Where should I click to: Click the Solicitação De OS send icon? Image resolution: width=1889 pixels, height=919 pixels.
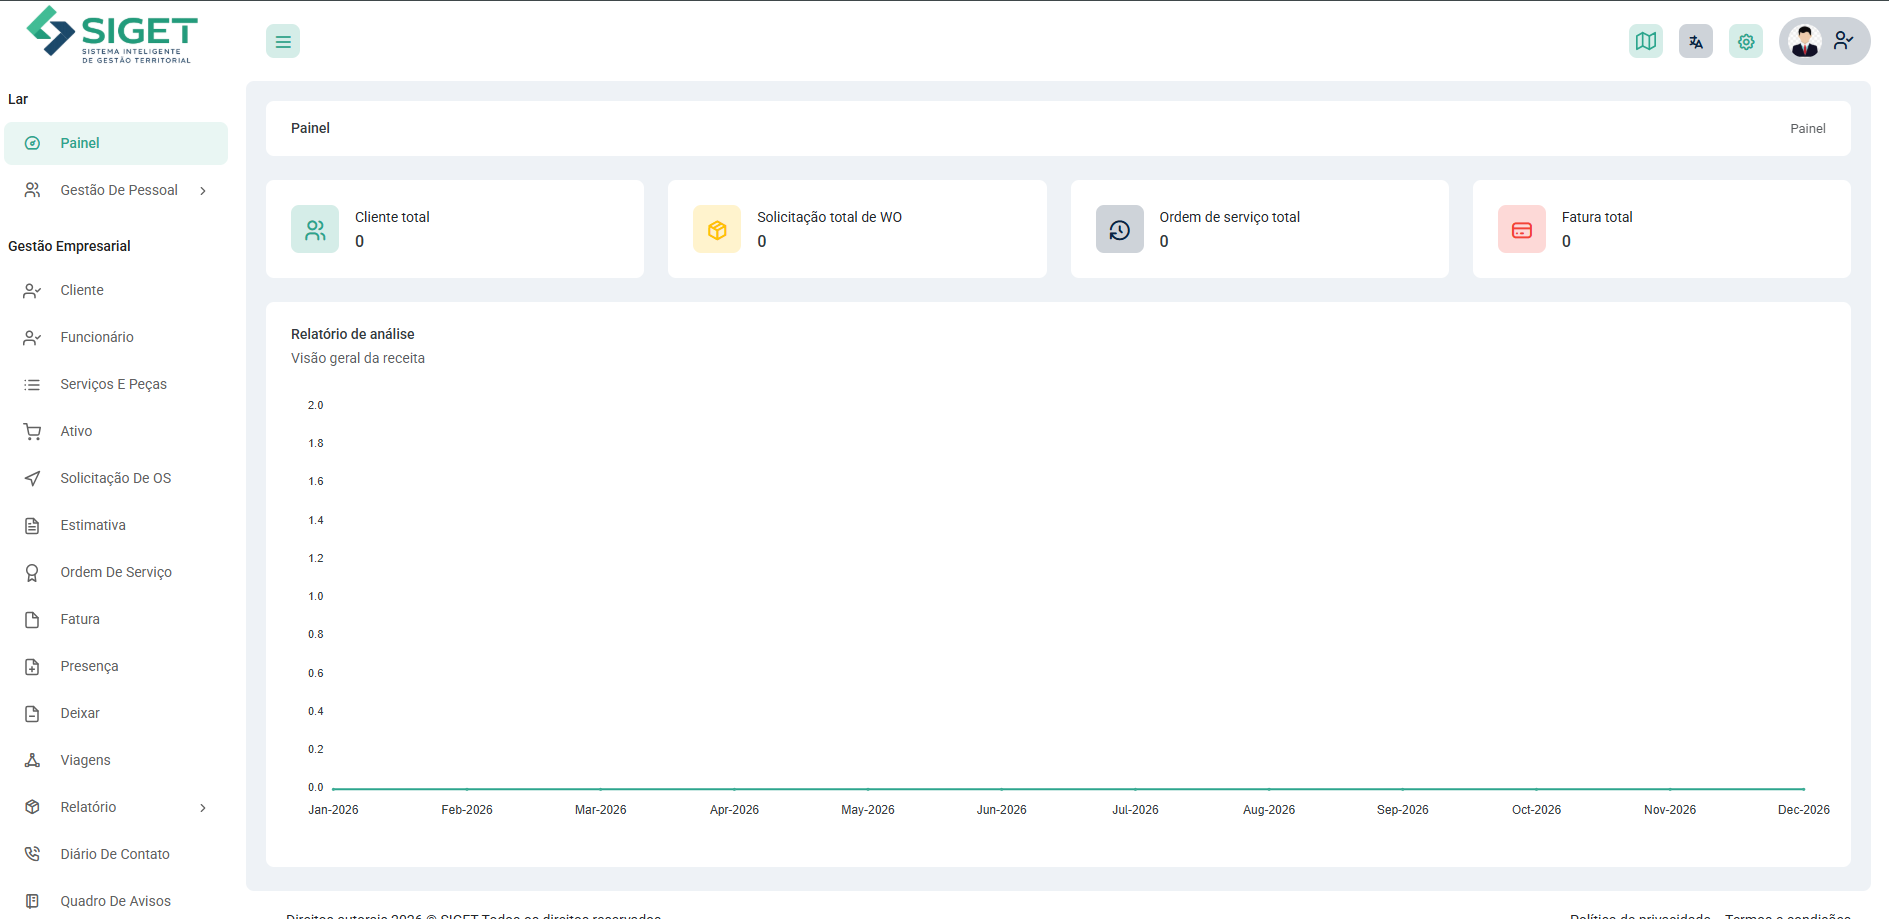coord(32,478)
